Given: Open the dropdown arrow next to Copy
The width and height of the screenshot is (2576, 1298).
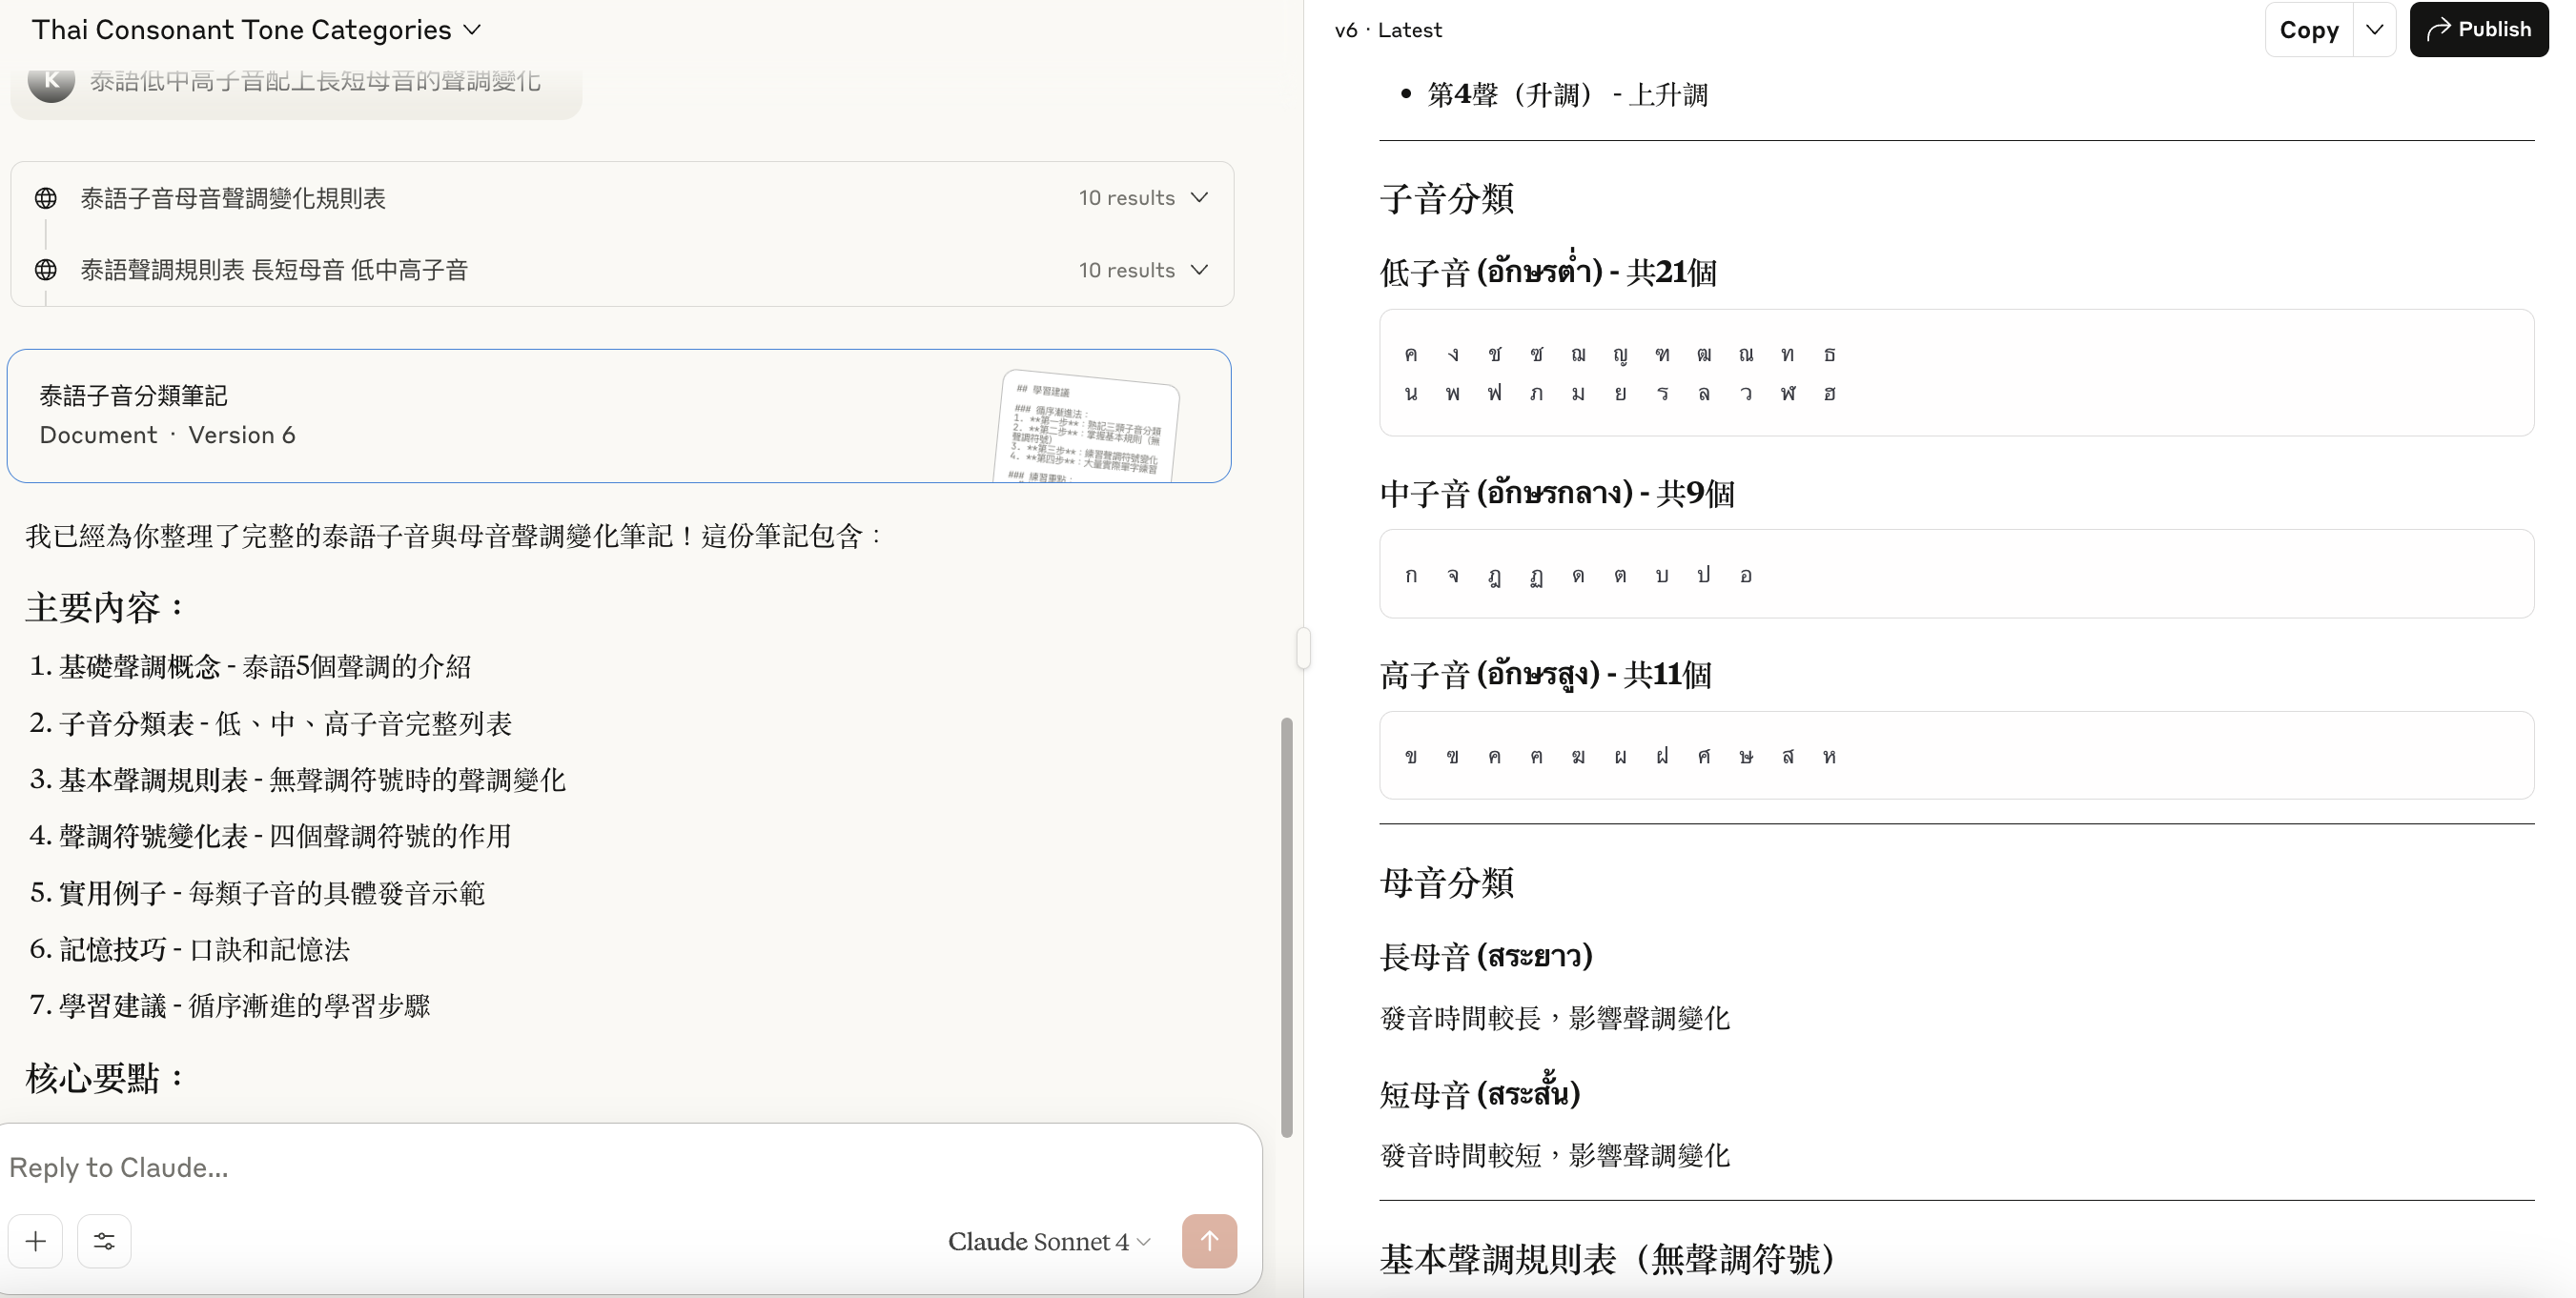Looking at the screenshot, I should (2374, 30).
